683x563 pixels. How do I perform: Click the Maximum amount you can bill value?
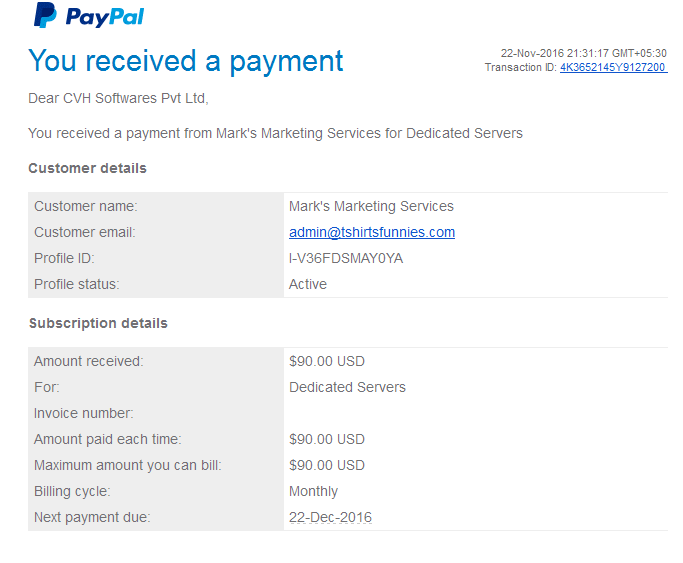tap(327, 465)
